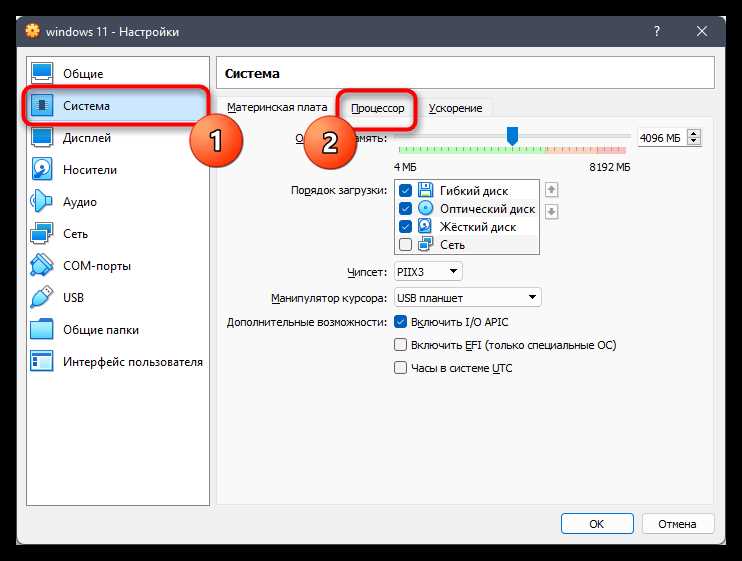Select USB label in the sidebar
742x561 pixels.
click(x=73, y=298)
